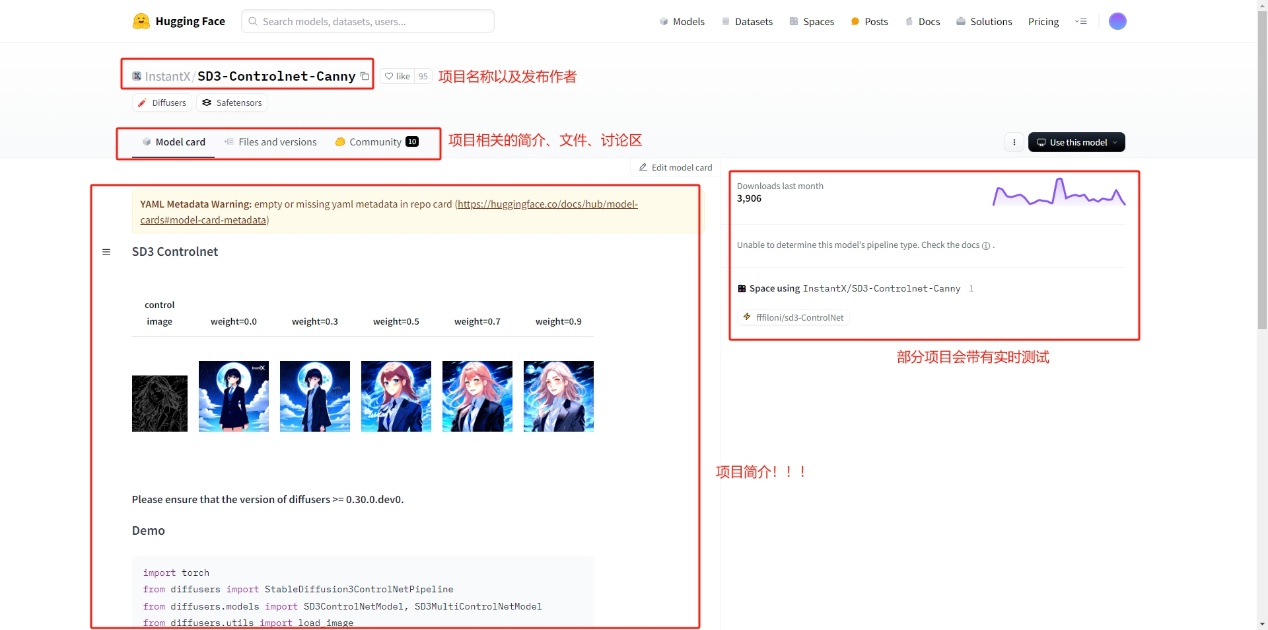
Task: Open the model-cards metadata docs link
Action: tap(547, 204)
